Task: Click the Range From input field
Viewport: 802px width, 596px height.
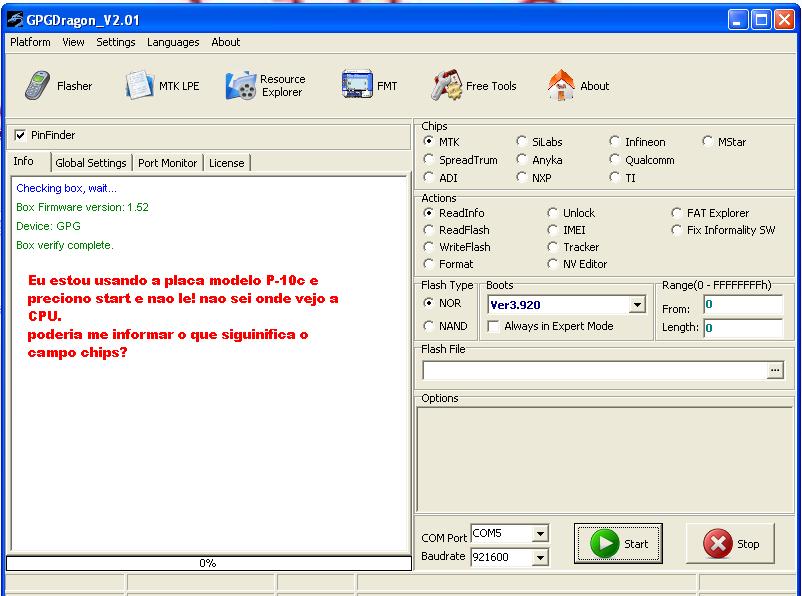Action: 743,305
